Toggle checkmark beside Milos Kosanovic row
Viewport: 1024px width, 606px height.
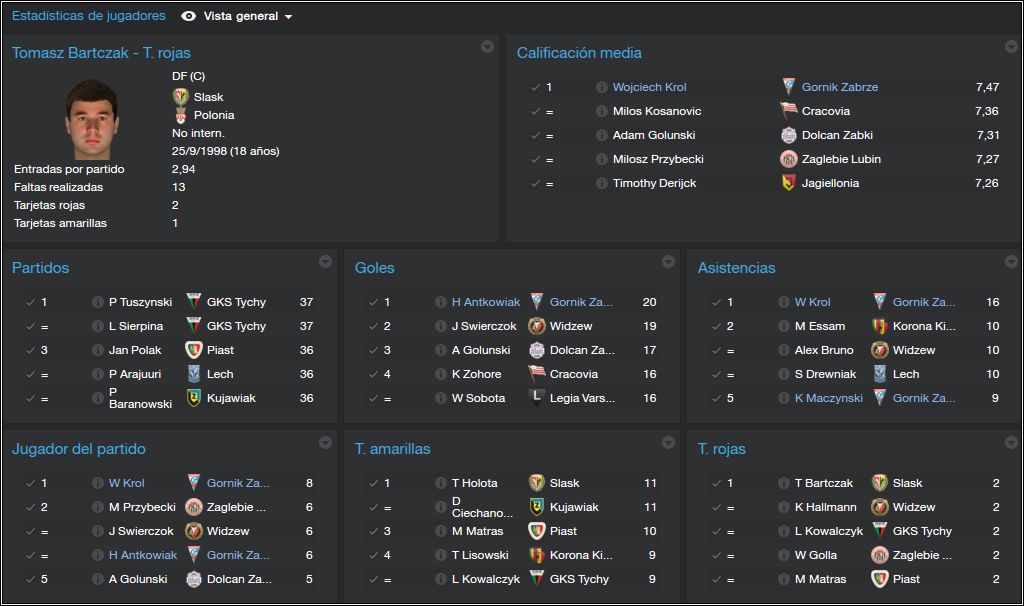[x=536, y=111]
